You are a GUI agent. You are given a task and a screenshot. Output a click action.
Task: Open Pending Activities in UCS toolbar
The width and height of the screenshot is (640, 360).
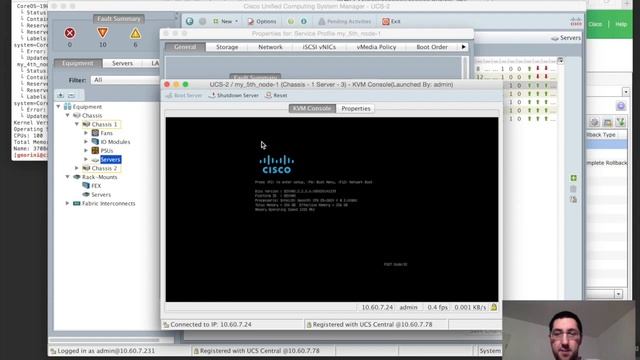(x=345, y=21)
